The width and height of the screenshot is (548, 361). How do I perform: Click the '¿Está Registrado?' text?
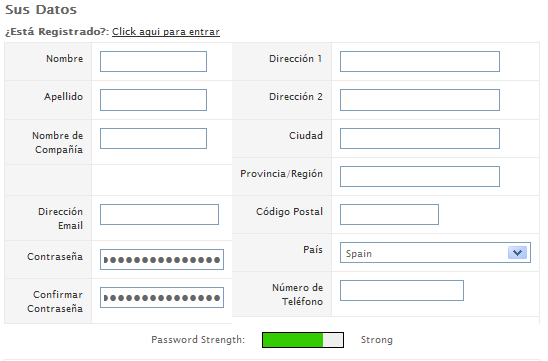pyautogui.click(x=57, y=31)
